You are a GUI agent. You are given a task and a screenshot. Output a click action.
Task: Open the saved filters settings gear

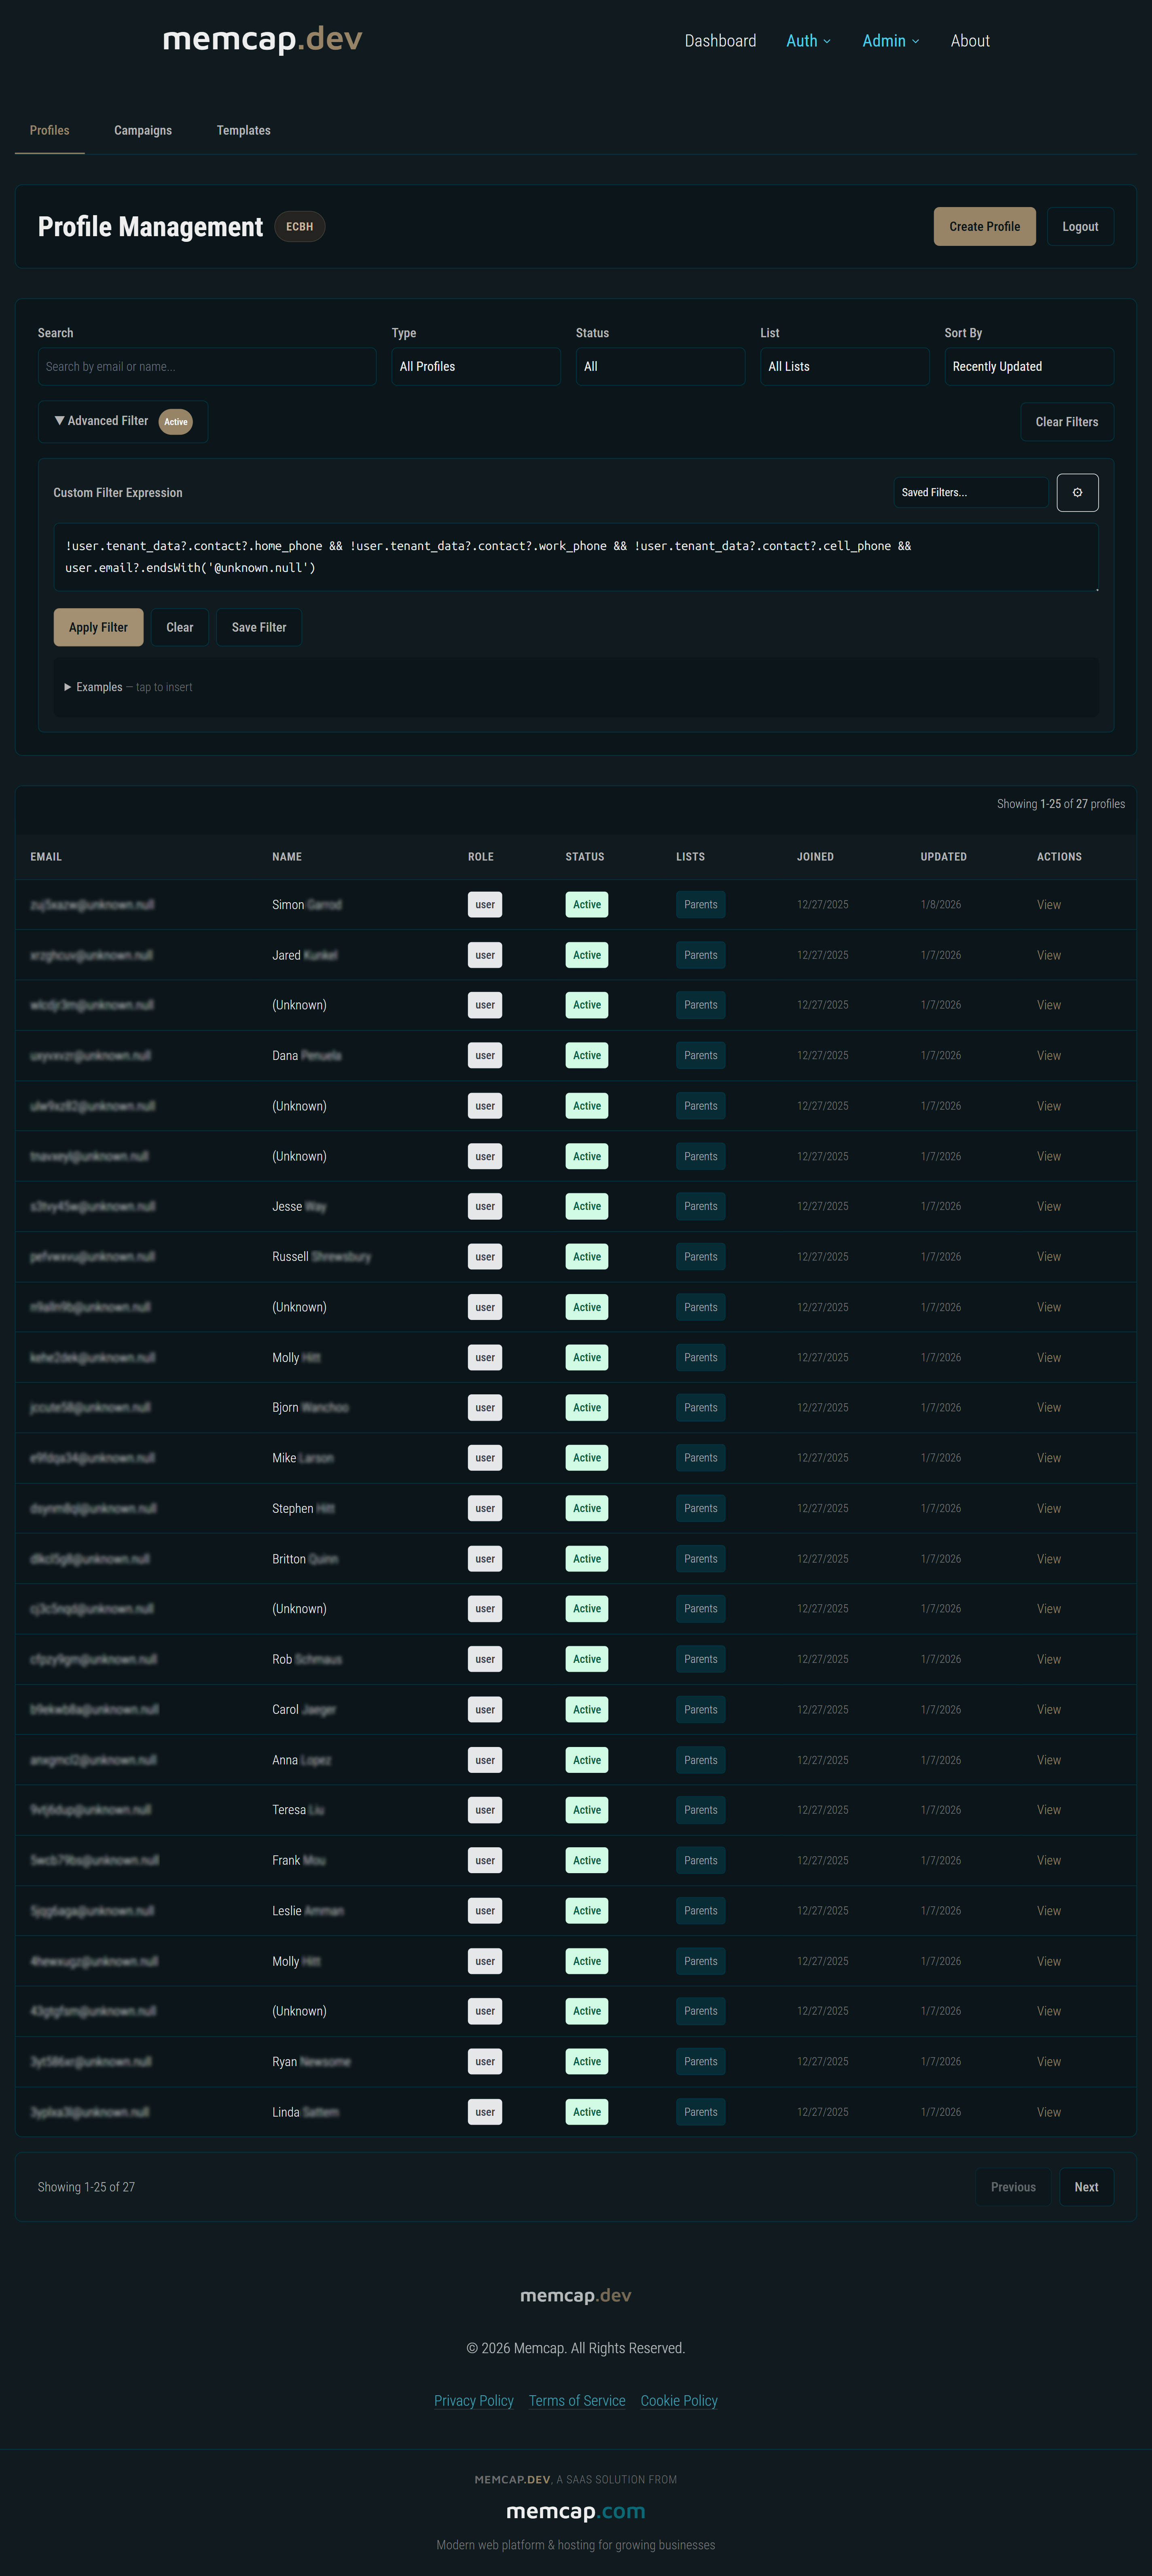pos(1077,492)
